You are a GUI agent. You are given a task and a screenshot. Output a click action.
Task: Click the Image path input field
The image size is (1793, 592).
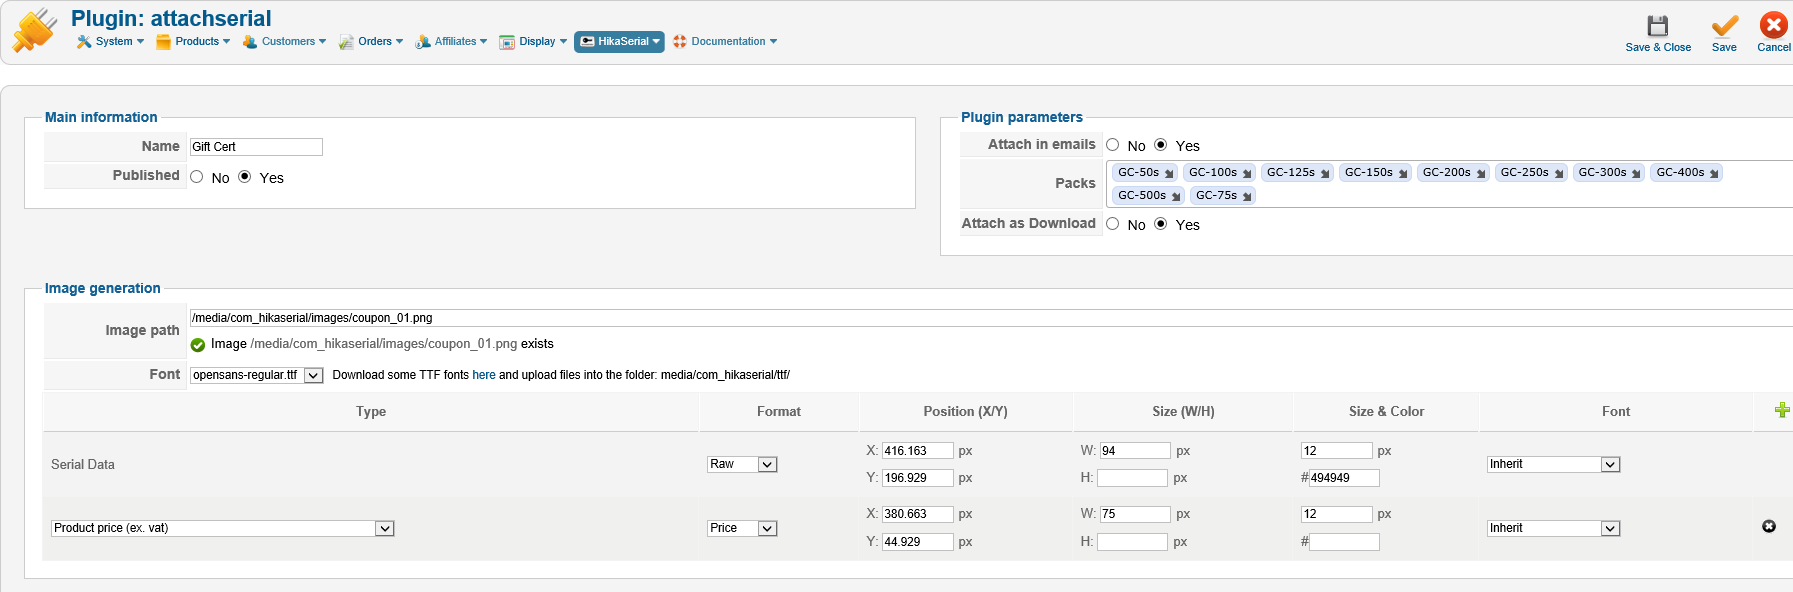click(990, 318)
